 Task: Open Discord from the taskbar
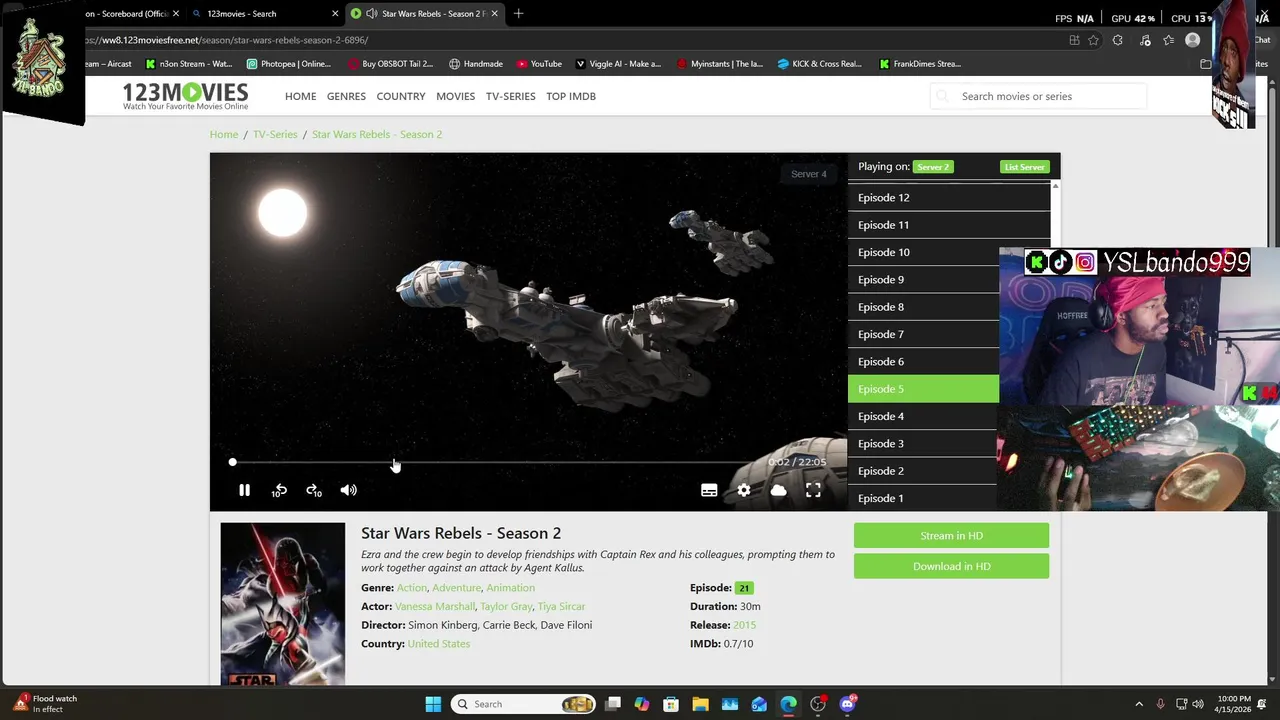[x=848, y=704]
